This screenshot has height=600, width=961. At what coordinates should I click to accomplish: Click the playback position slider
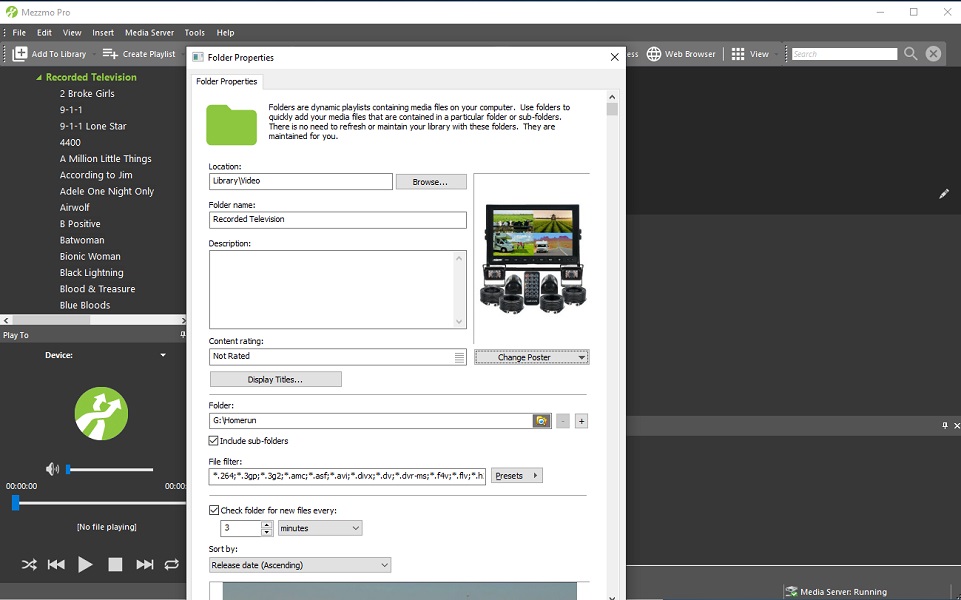click(98, 503)
